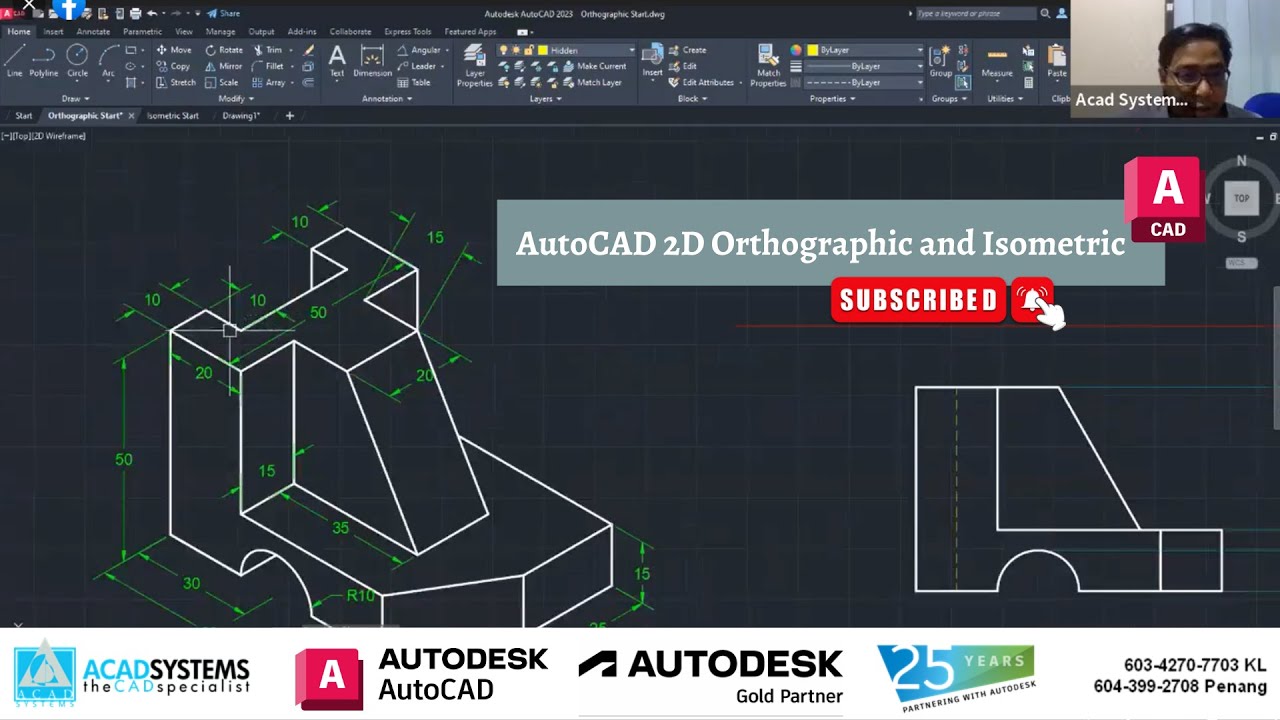Click the Subscribed button overlay
This screenshot has width=1280, height=720.
pyautogui.click(x=917, y=300)
